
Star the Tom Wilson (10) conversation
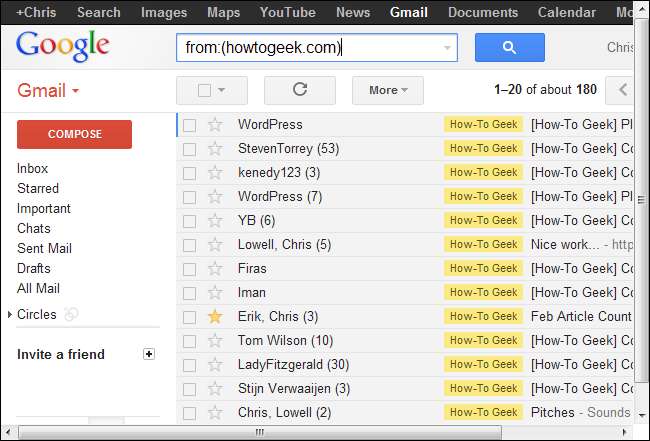click(x=215, y=341)
